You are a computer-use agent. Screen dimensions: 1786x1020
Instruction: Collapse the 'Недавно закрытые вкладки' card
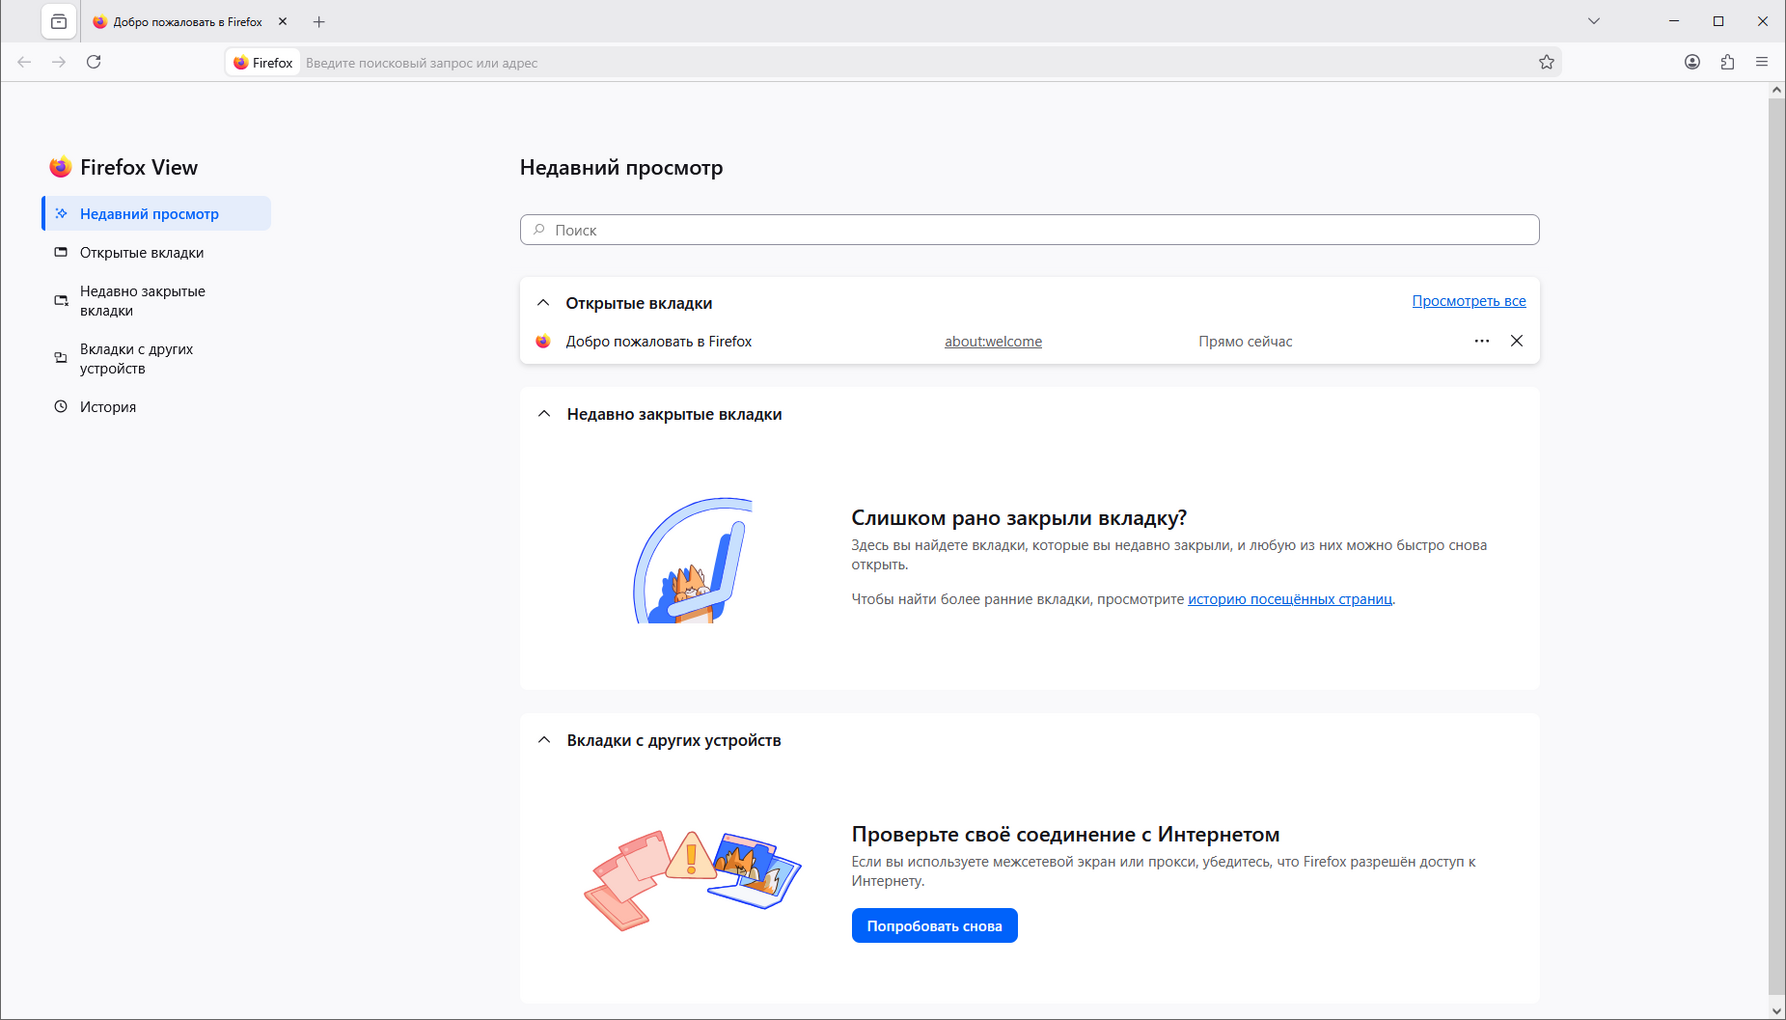(544, 414)
